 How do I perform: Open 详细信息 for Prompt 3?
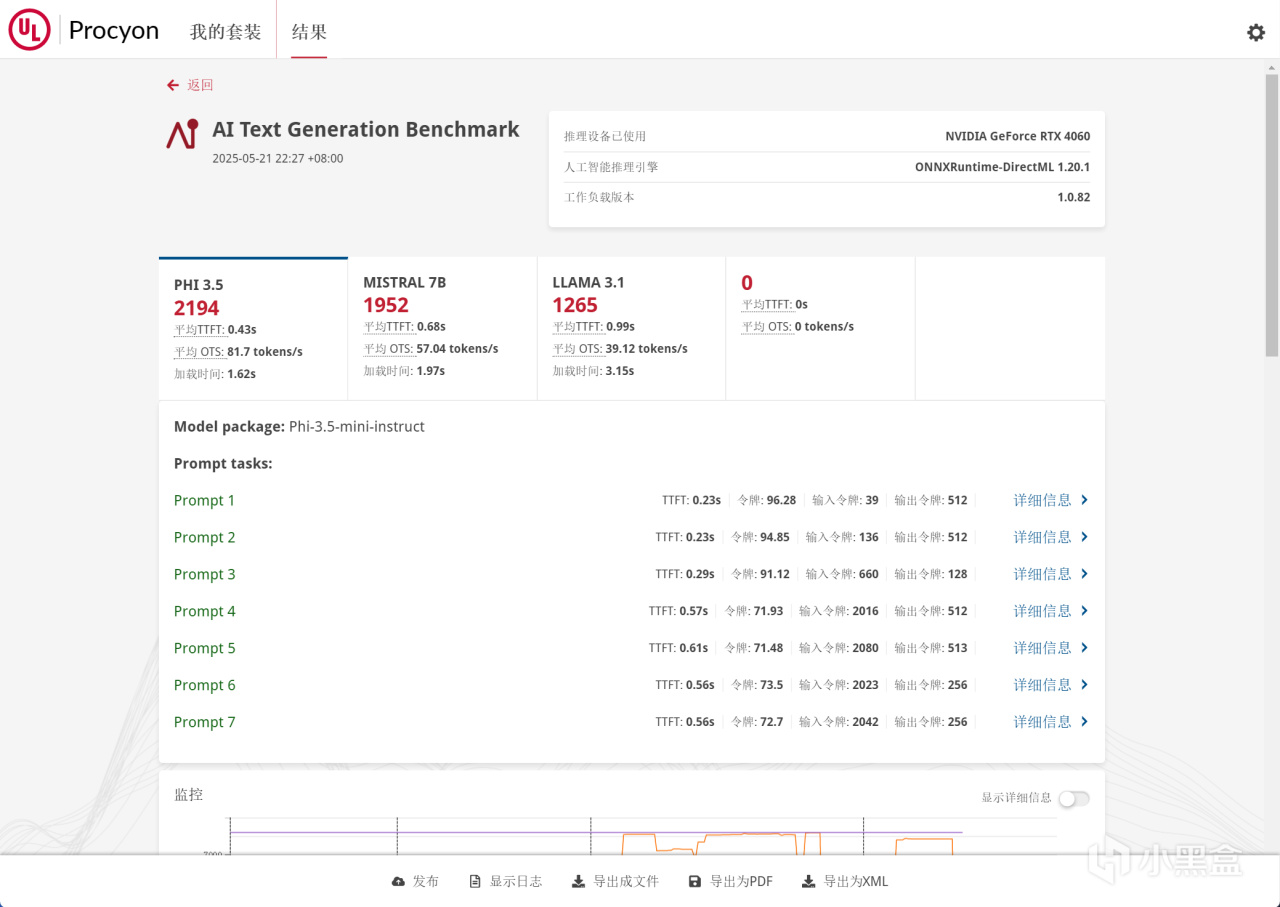(1042, 574)
